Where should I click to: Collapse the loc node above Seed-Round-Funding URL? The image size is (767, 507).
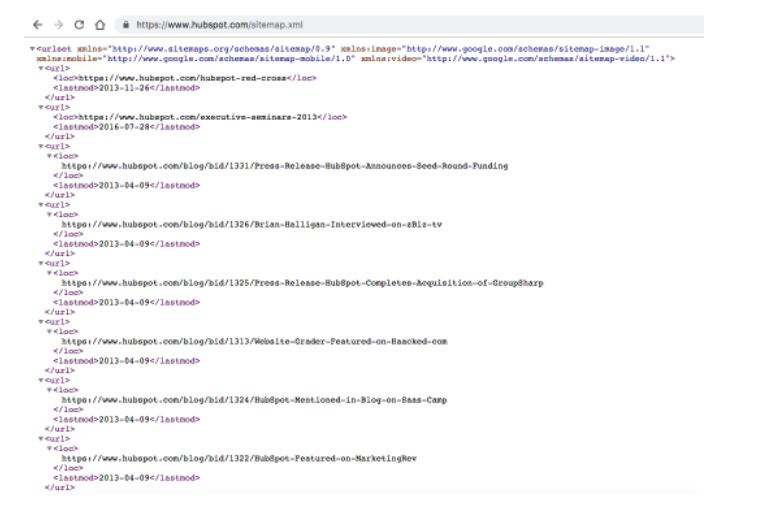tap(49, 156)
